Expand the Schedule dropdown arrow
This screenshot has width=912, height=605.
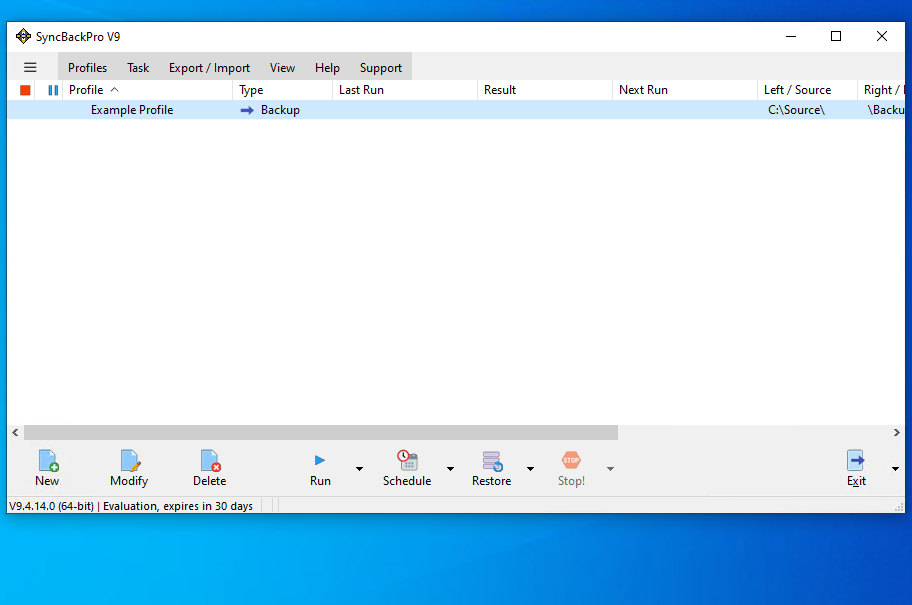coord(450,469)
